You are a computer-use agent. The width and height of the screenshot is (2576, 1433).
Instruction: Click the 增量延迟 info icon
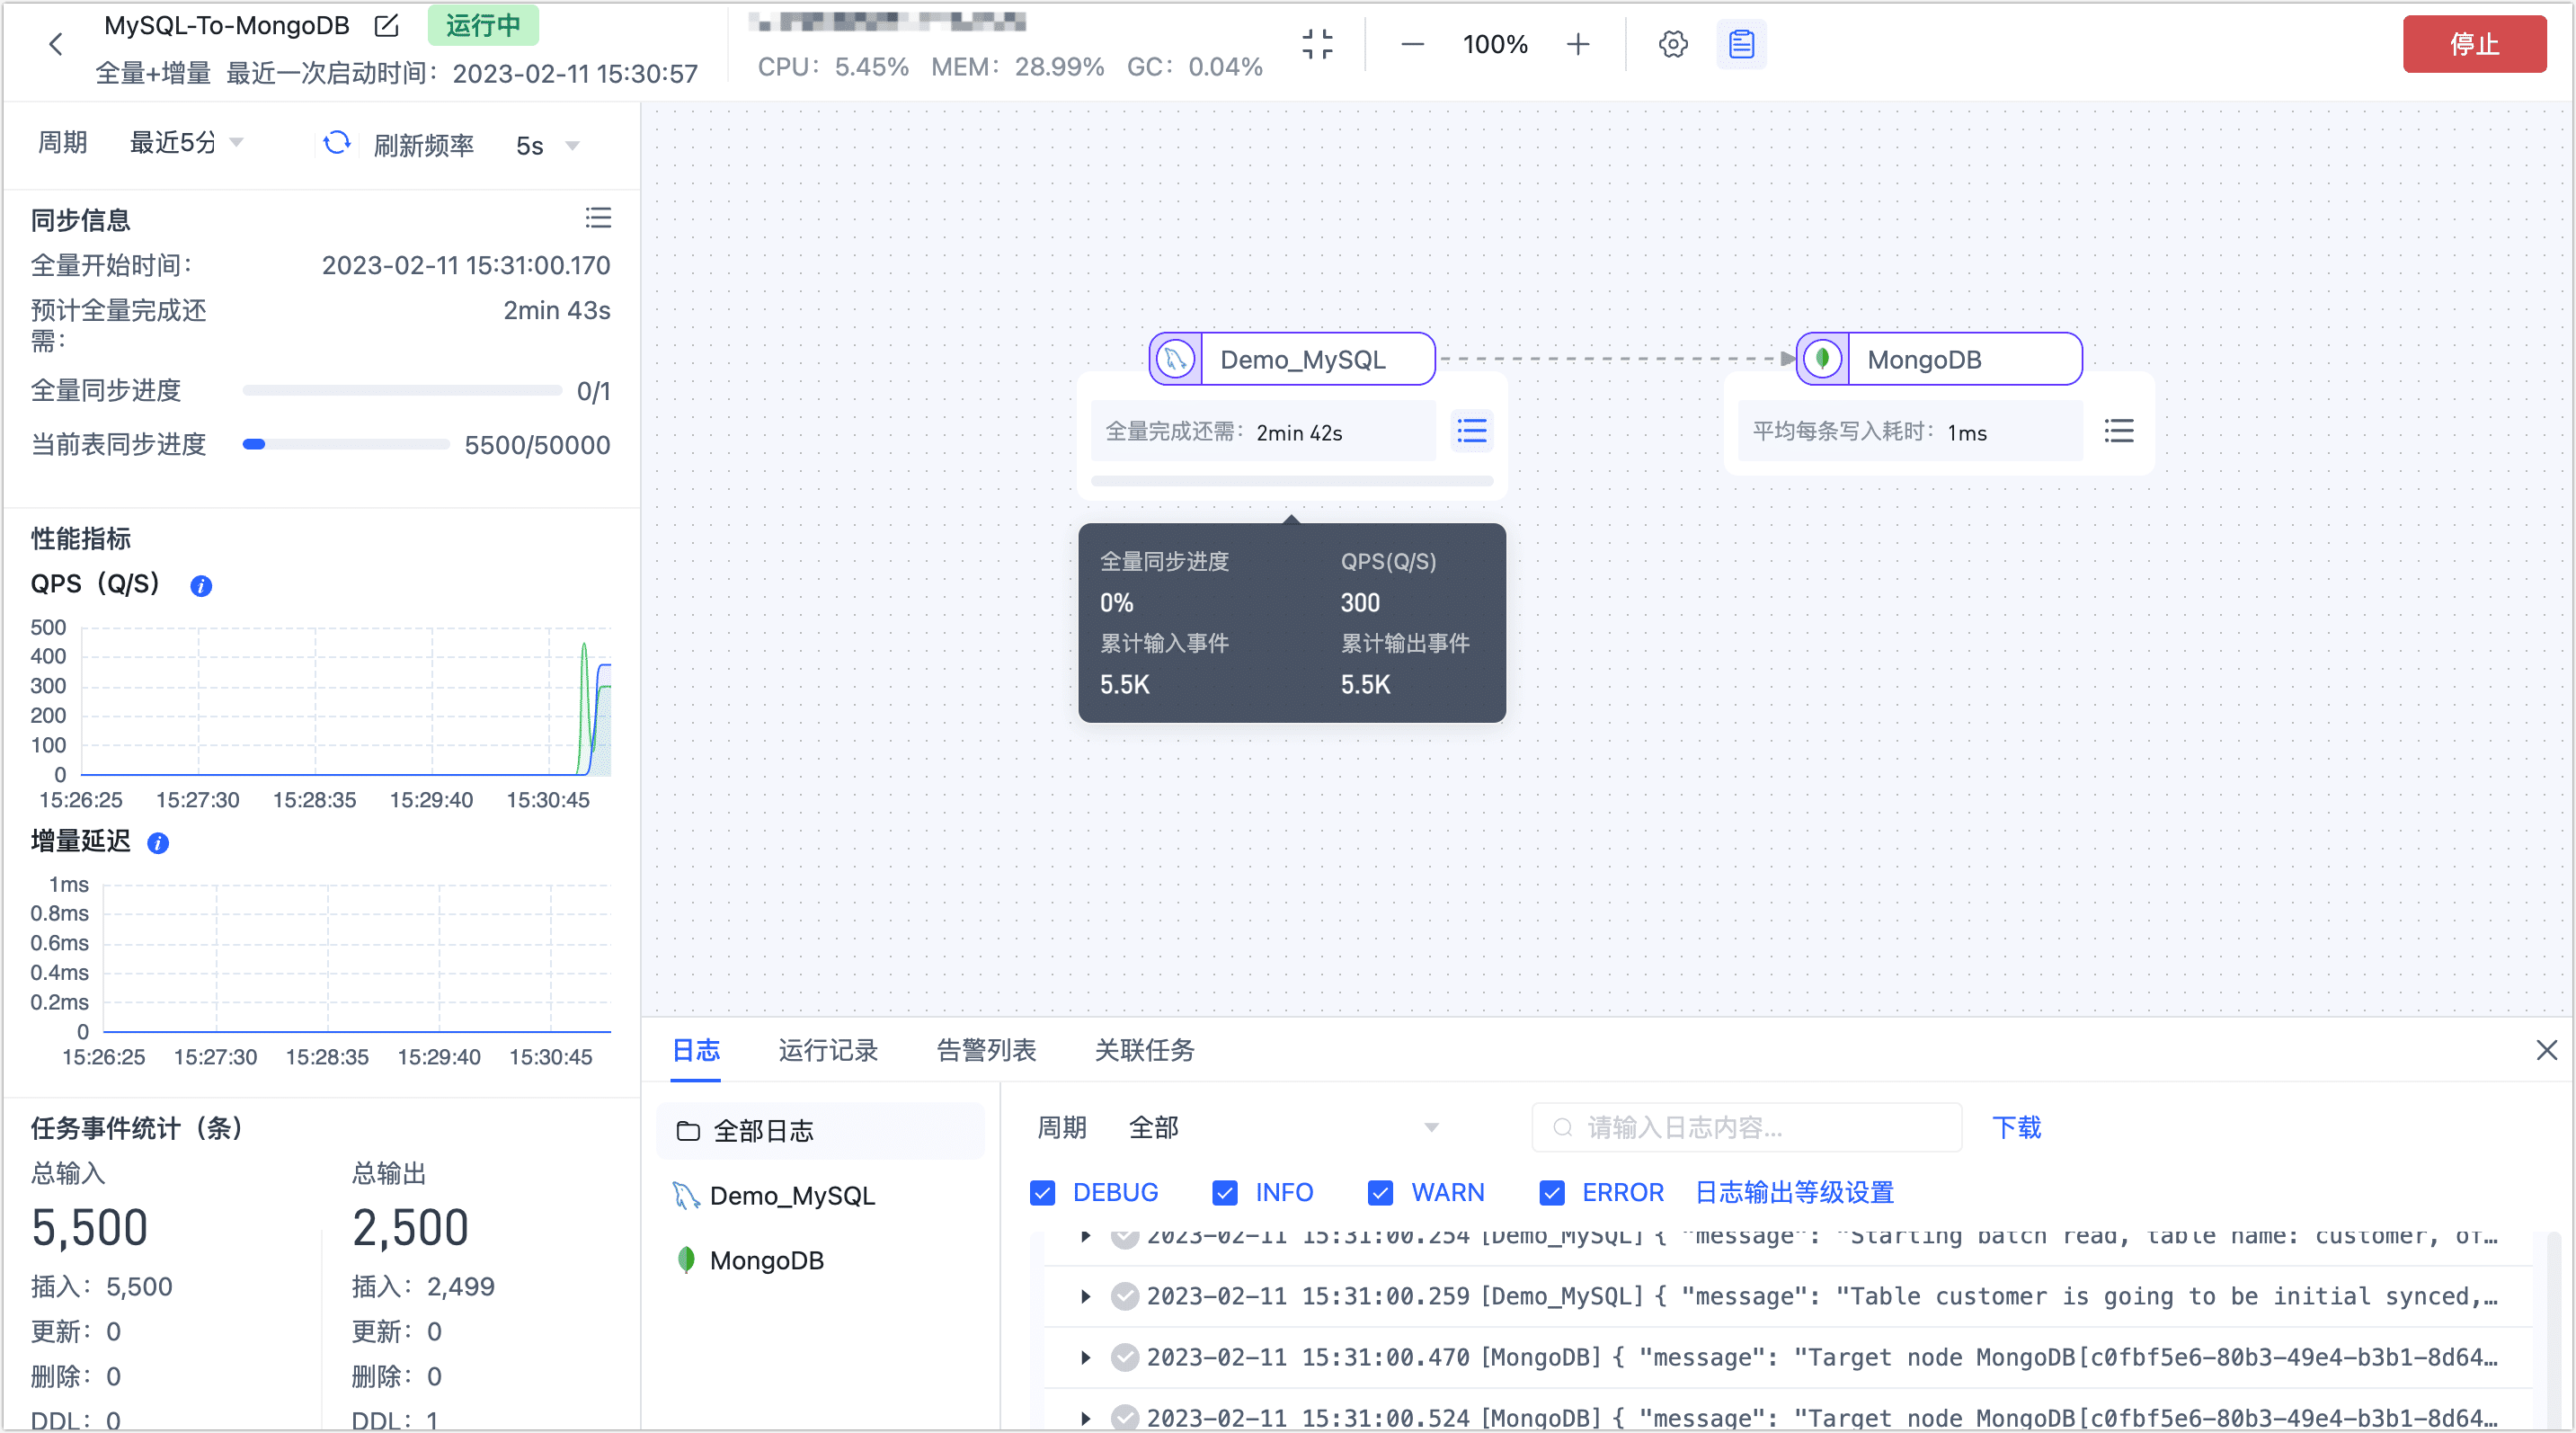[158, 843]
